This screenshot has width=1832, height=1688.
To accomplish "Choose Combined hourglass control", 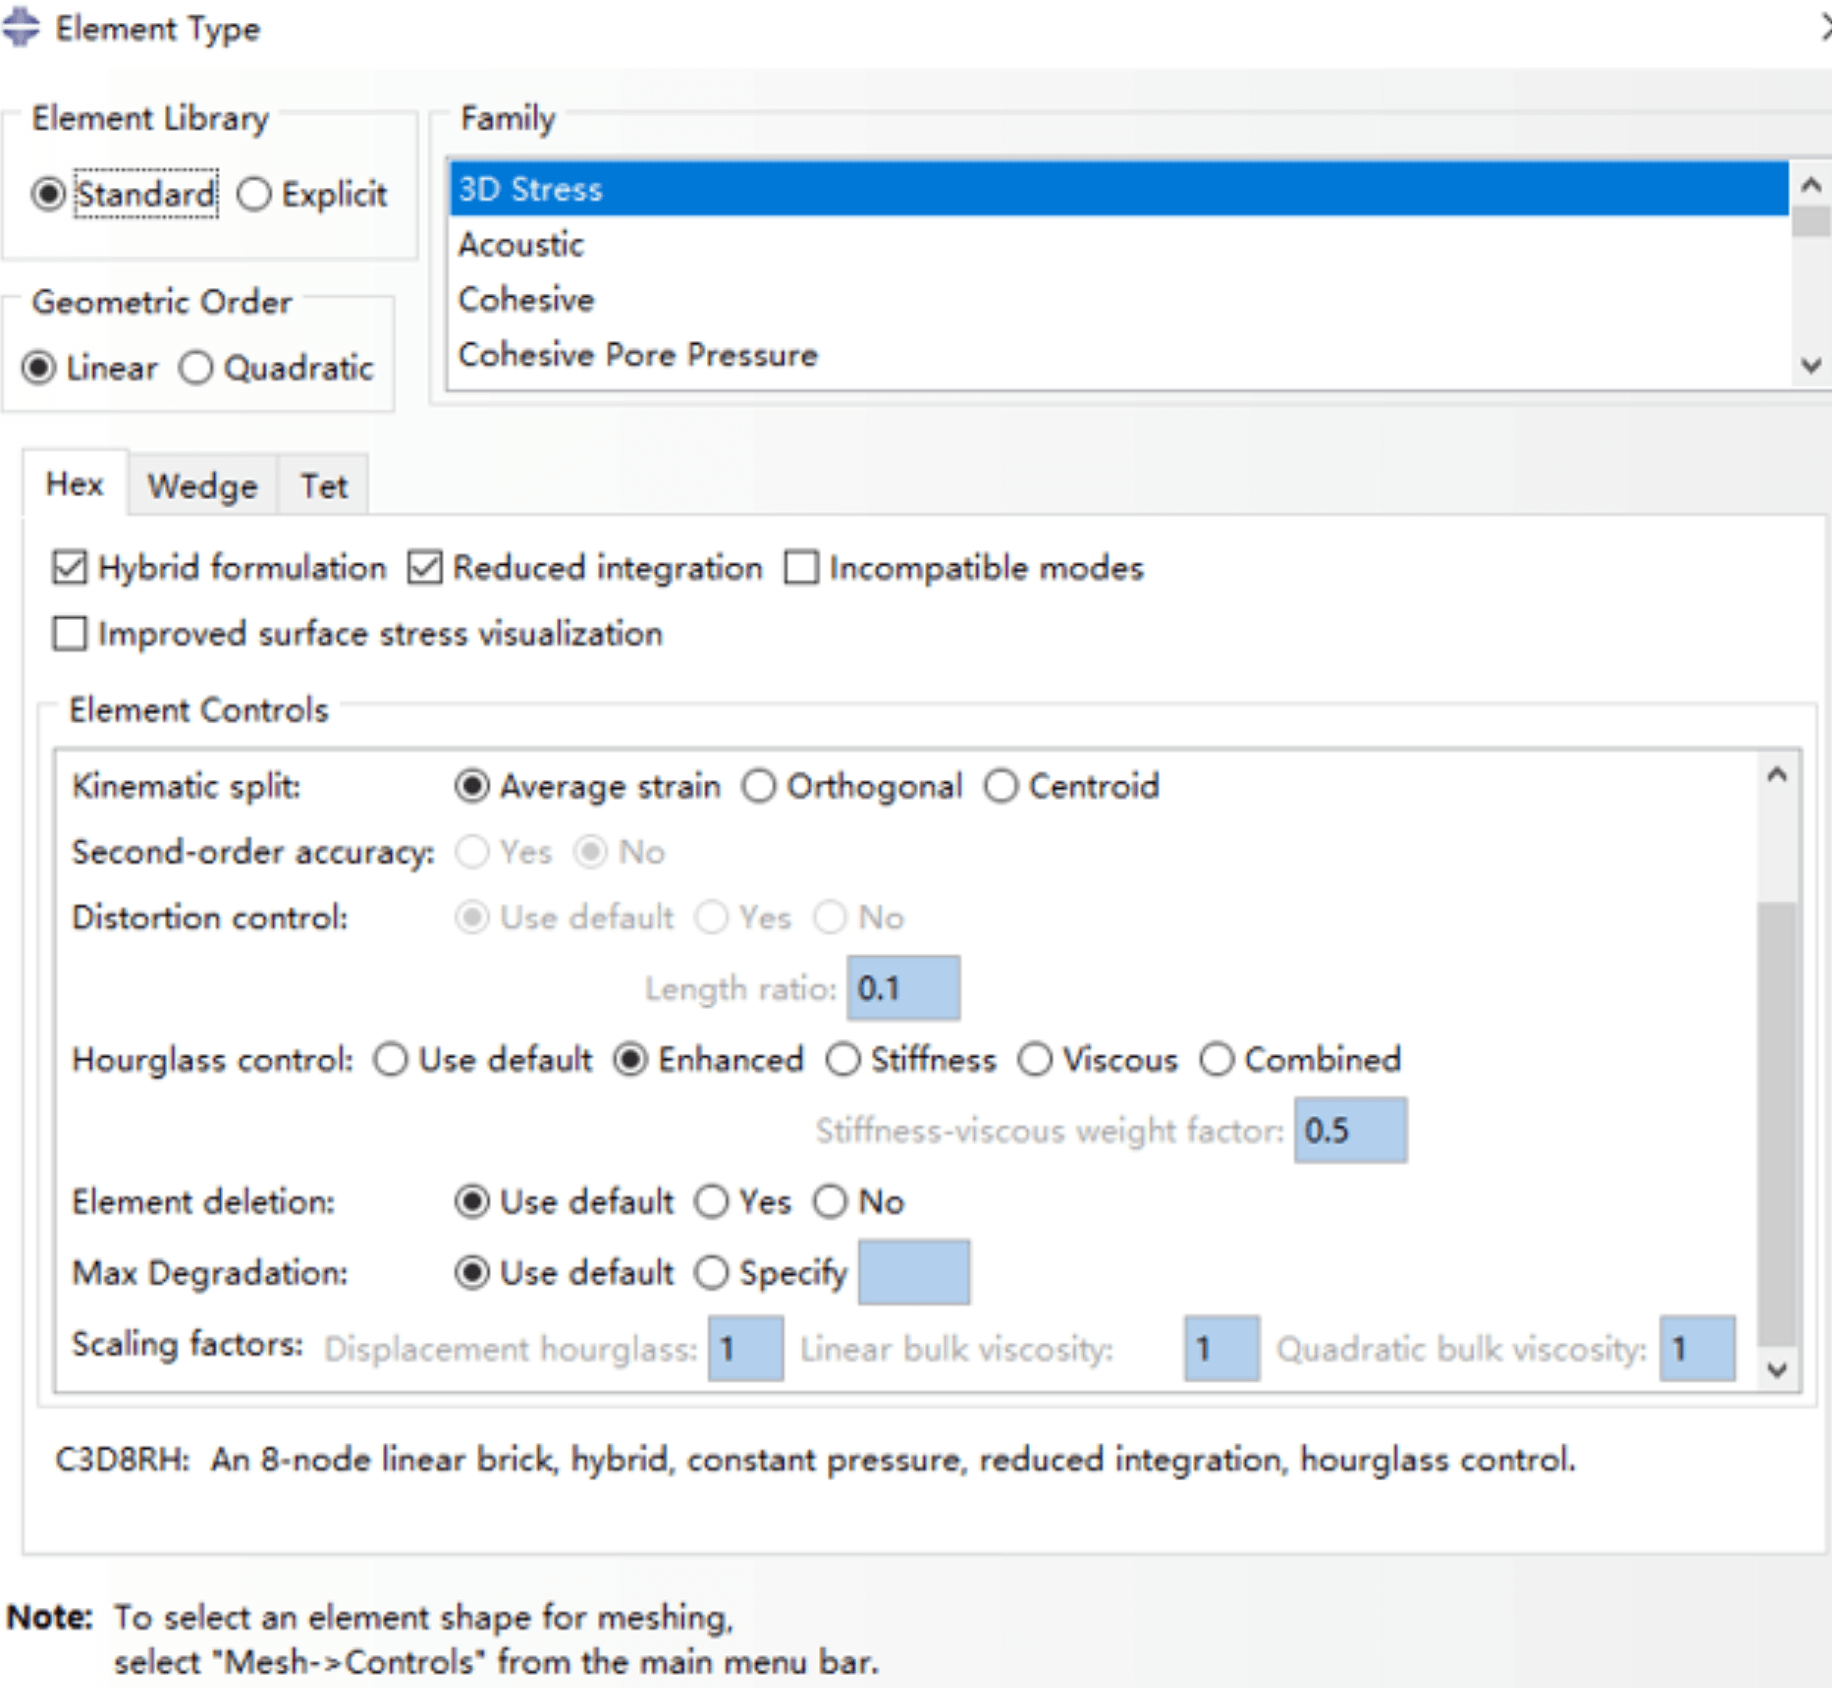I will point(1216,1060).
